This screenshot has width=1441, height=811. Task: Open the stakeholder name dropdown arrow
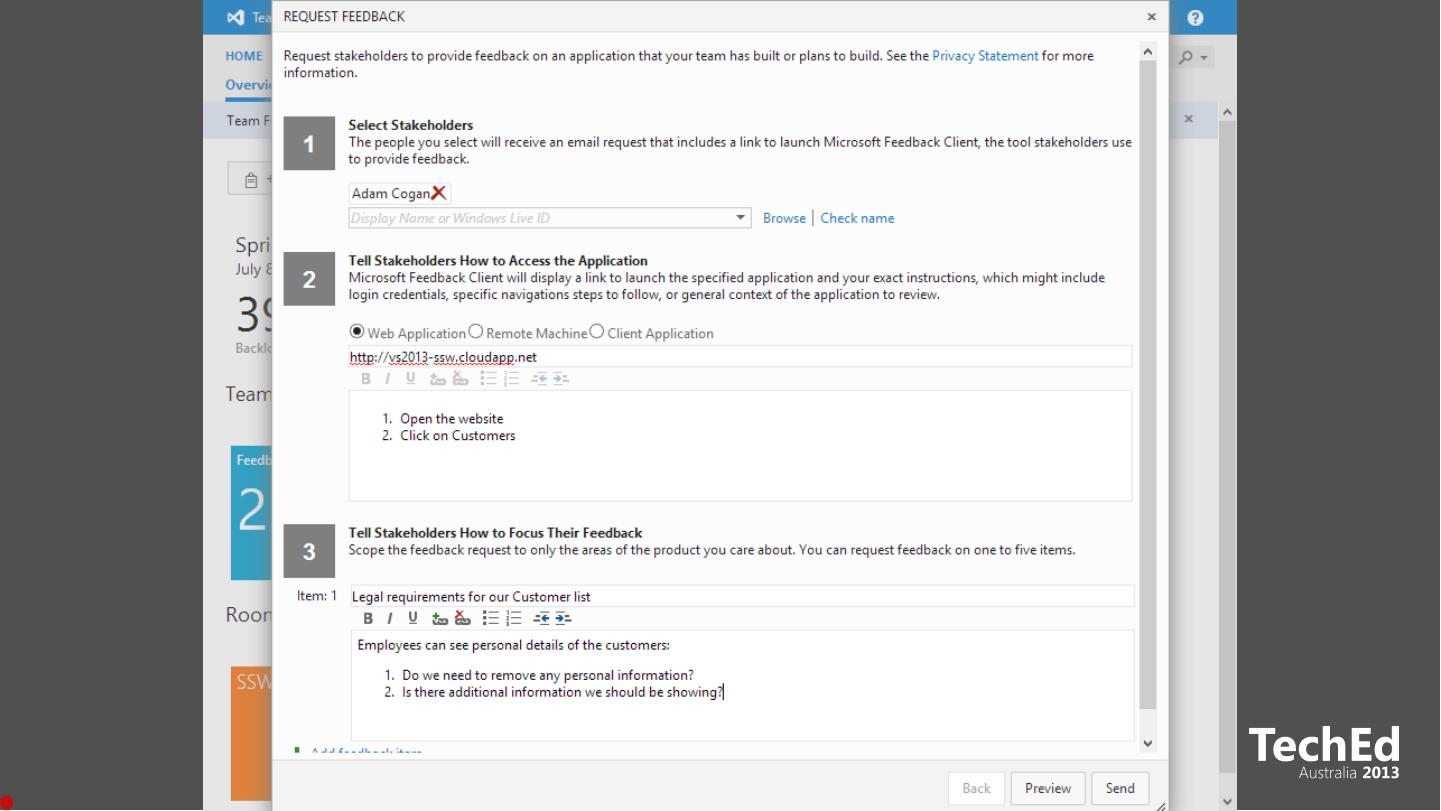pos(741,218)
